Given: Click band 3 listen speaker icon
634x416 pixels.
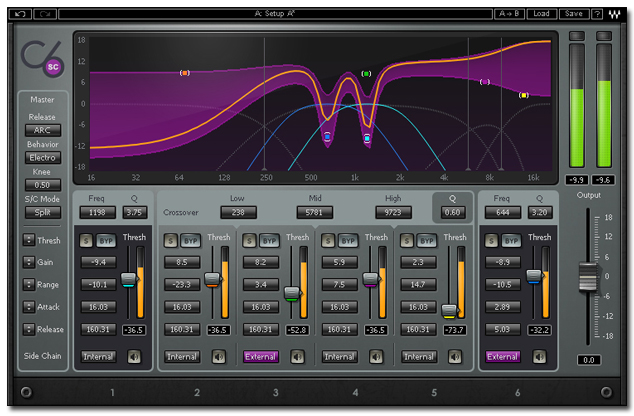Looking at the screenshot, I should pyautogui.click(x=297, y=357).
